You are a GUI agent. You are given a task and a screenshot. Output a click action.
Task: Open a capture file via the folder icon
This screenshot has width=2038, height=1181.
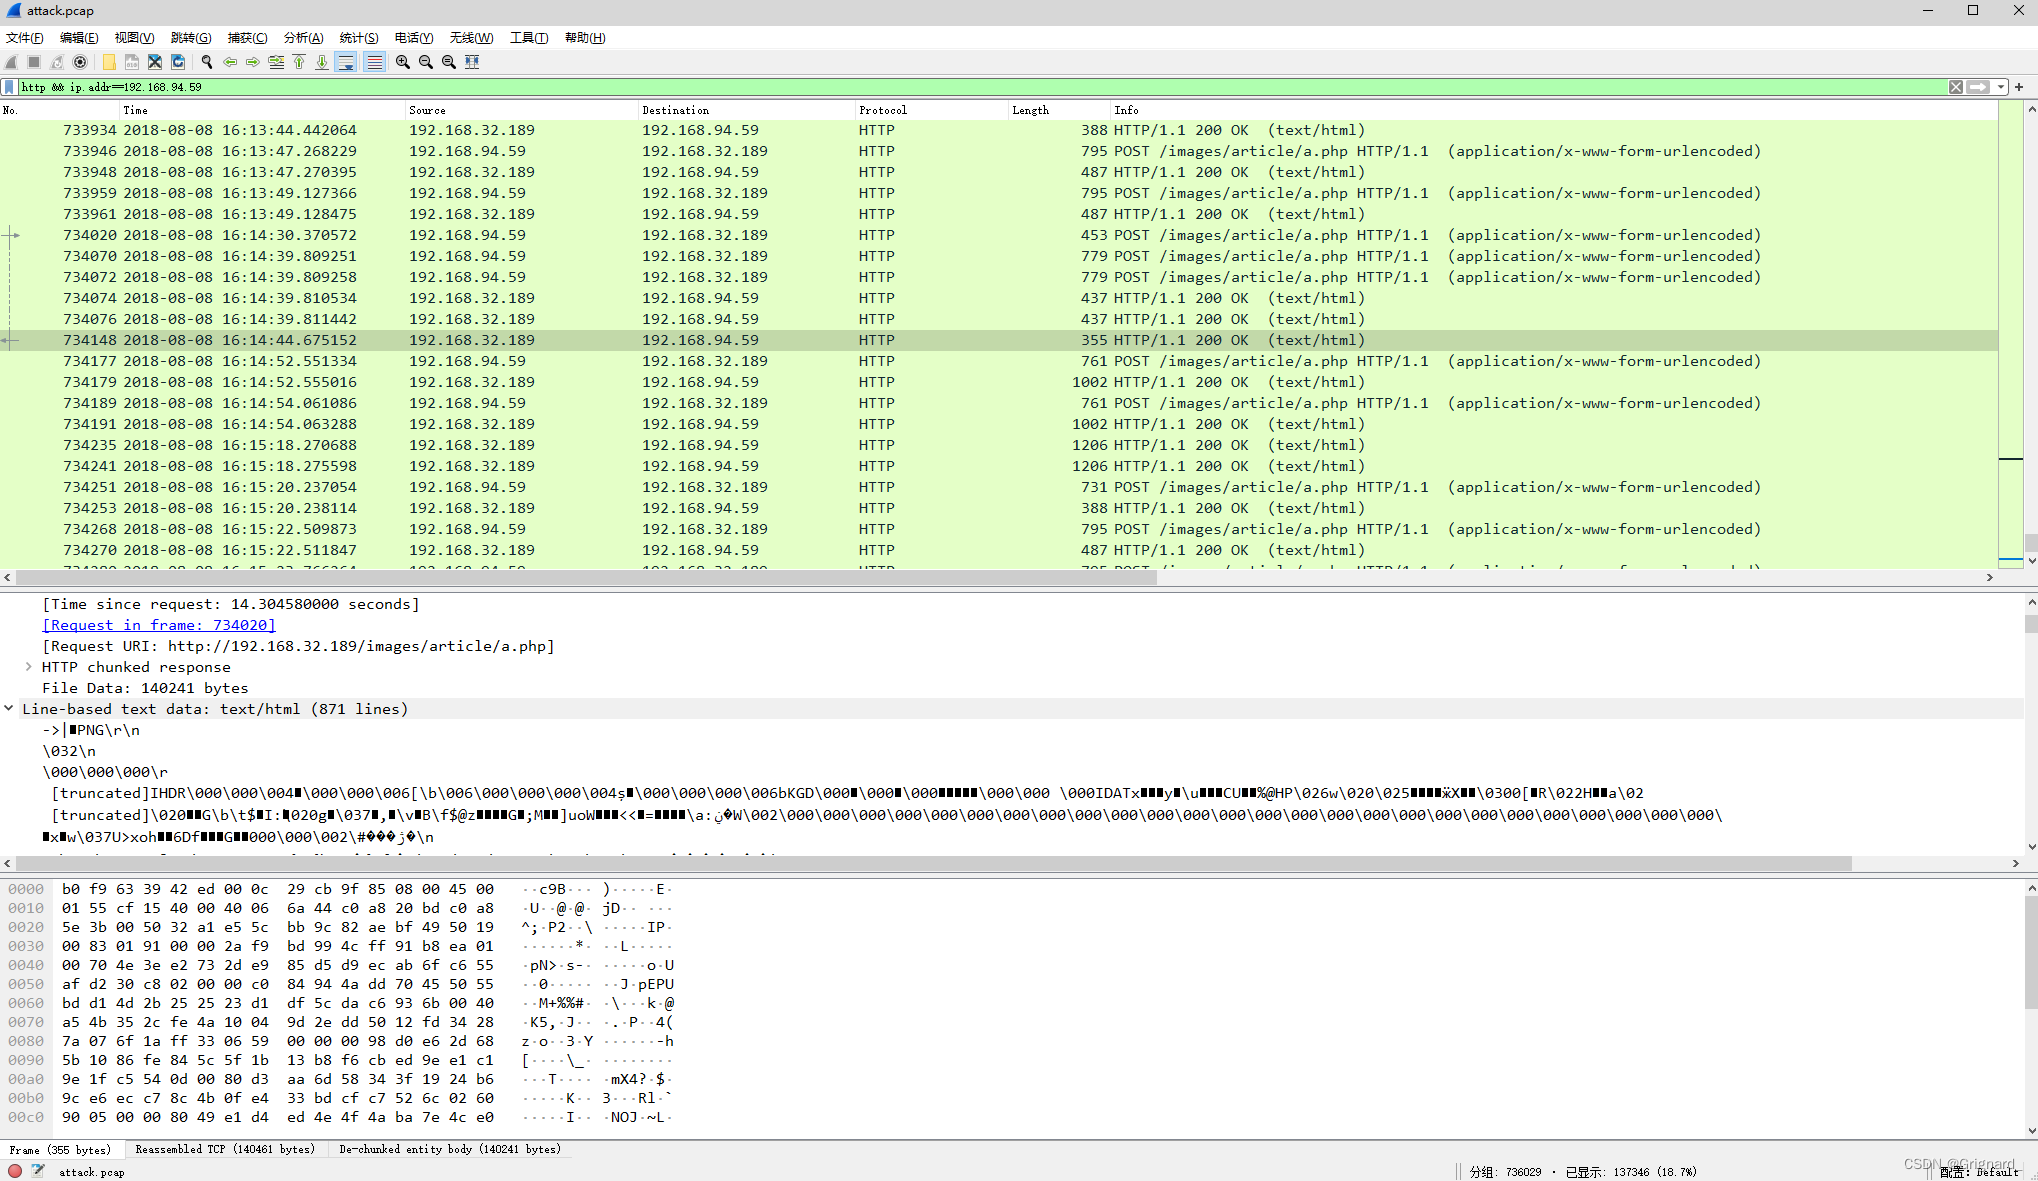(x=109, y=62)
